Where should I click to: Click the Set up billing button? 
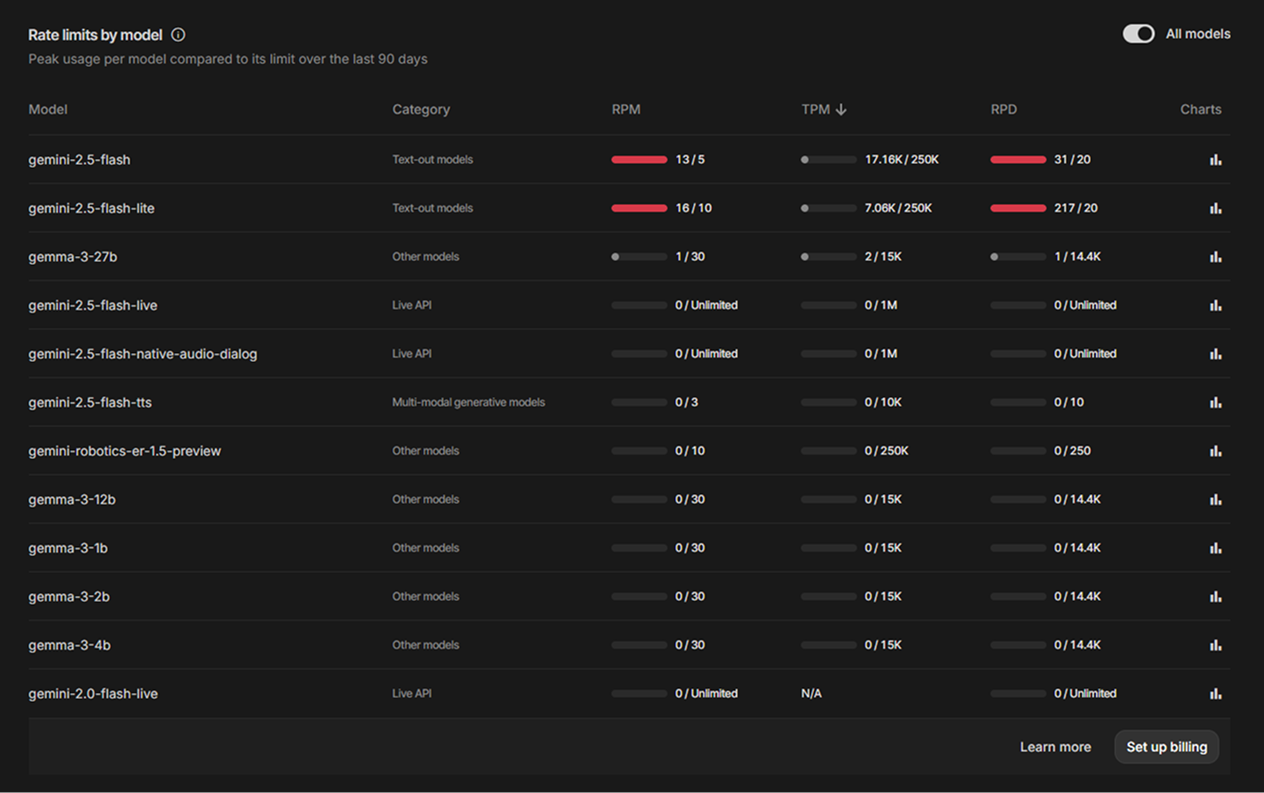(x=1166, y=747)
